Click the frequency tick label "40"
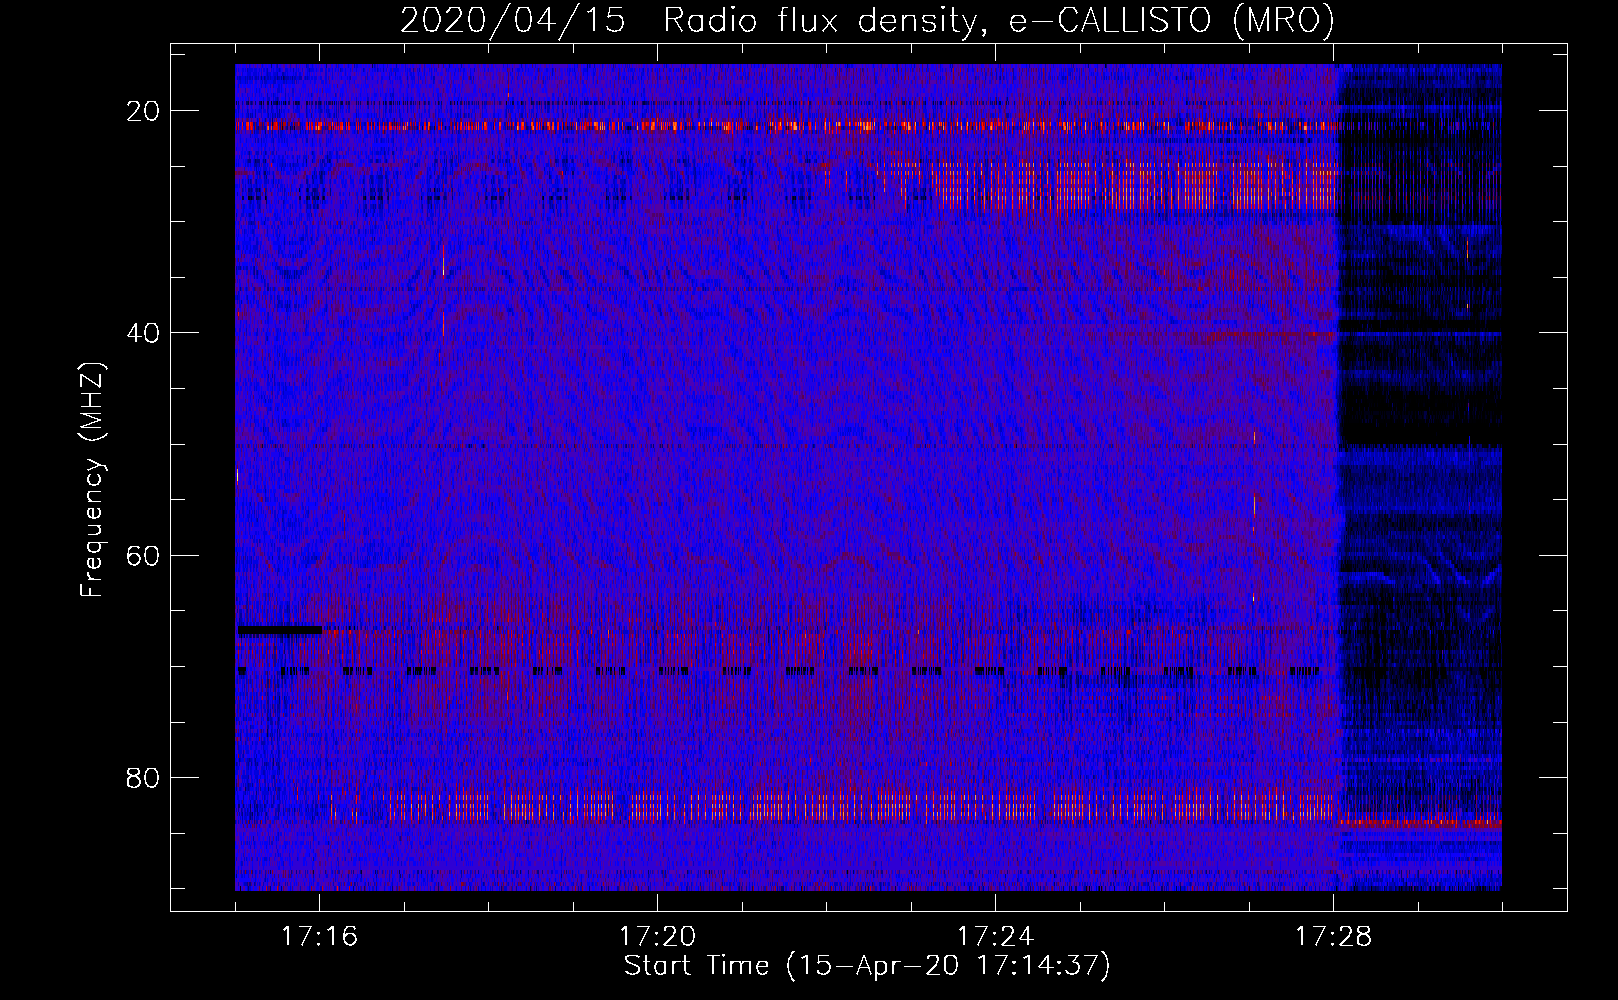Screen dimensions: 1618x1000 pos(143,333)
